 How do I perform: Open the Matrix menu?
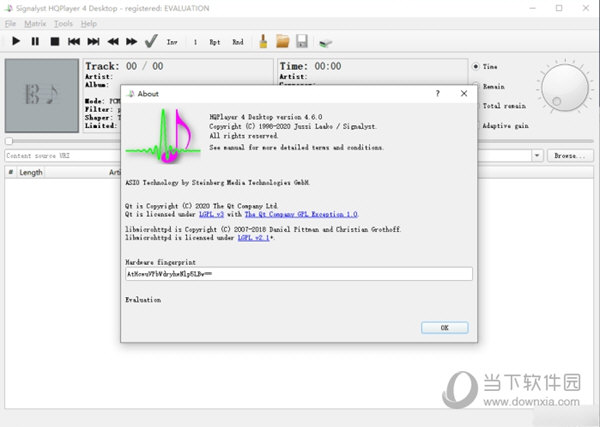point(35,24)
